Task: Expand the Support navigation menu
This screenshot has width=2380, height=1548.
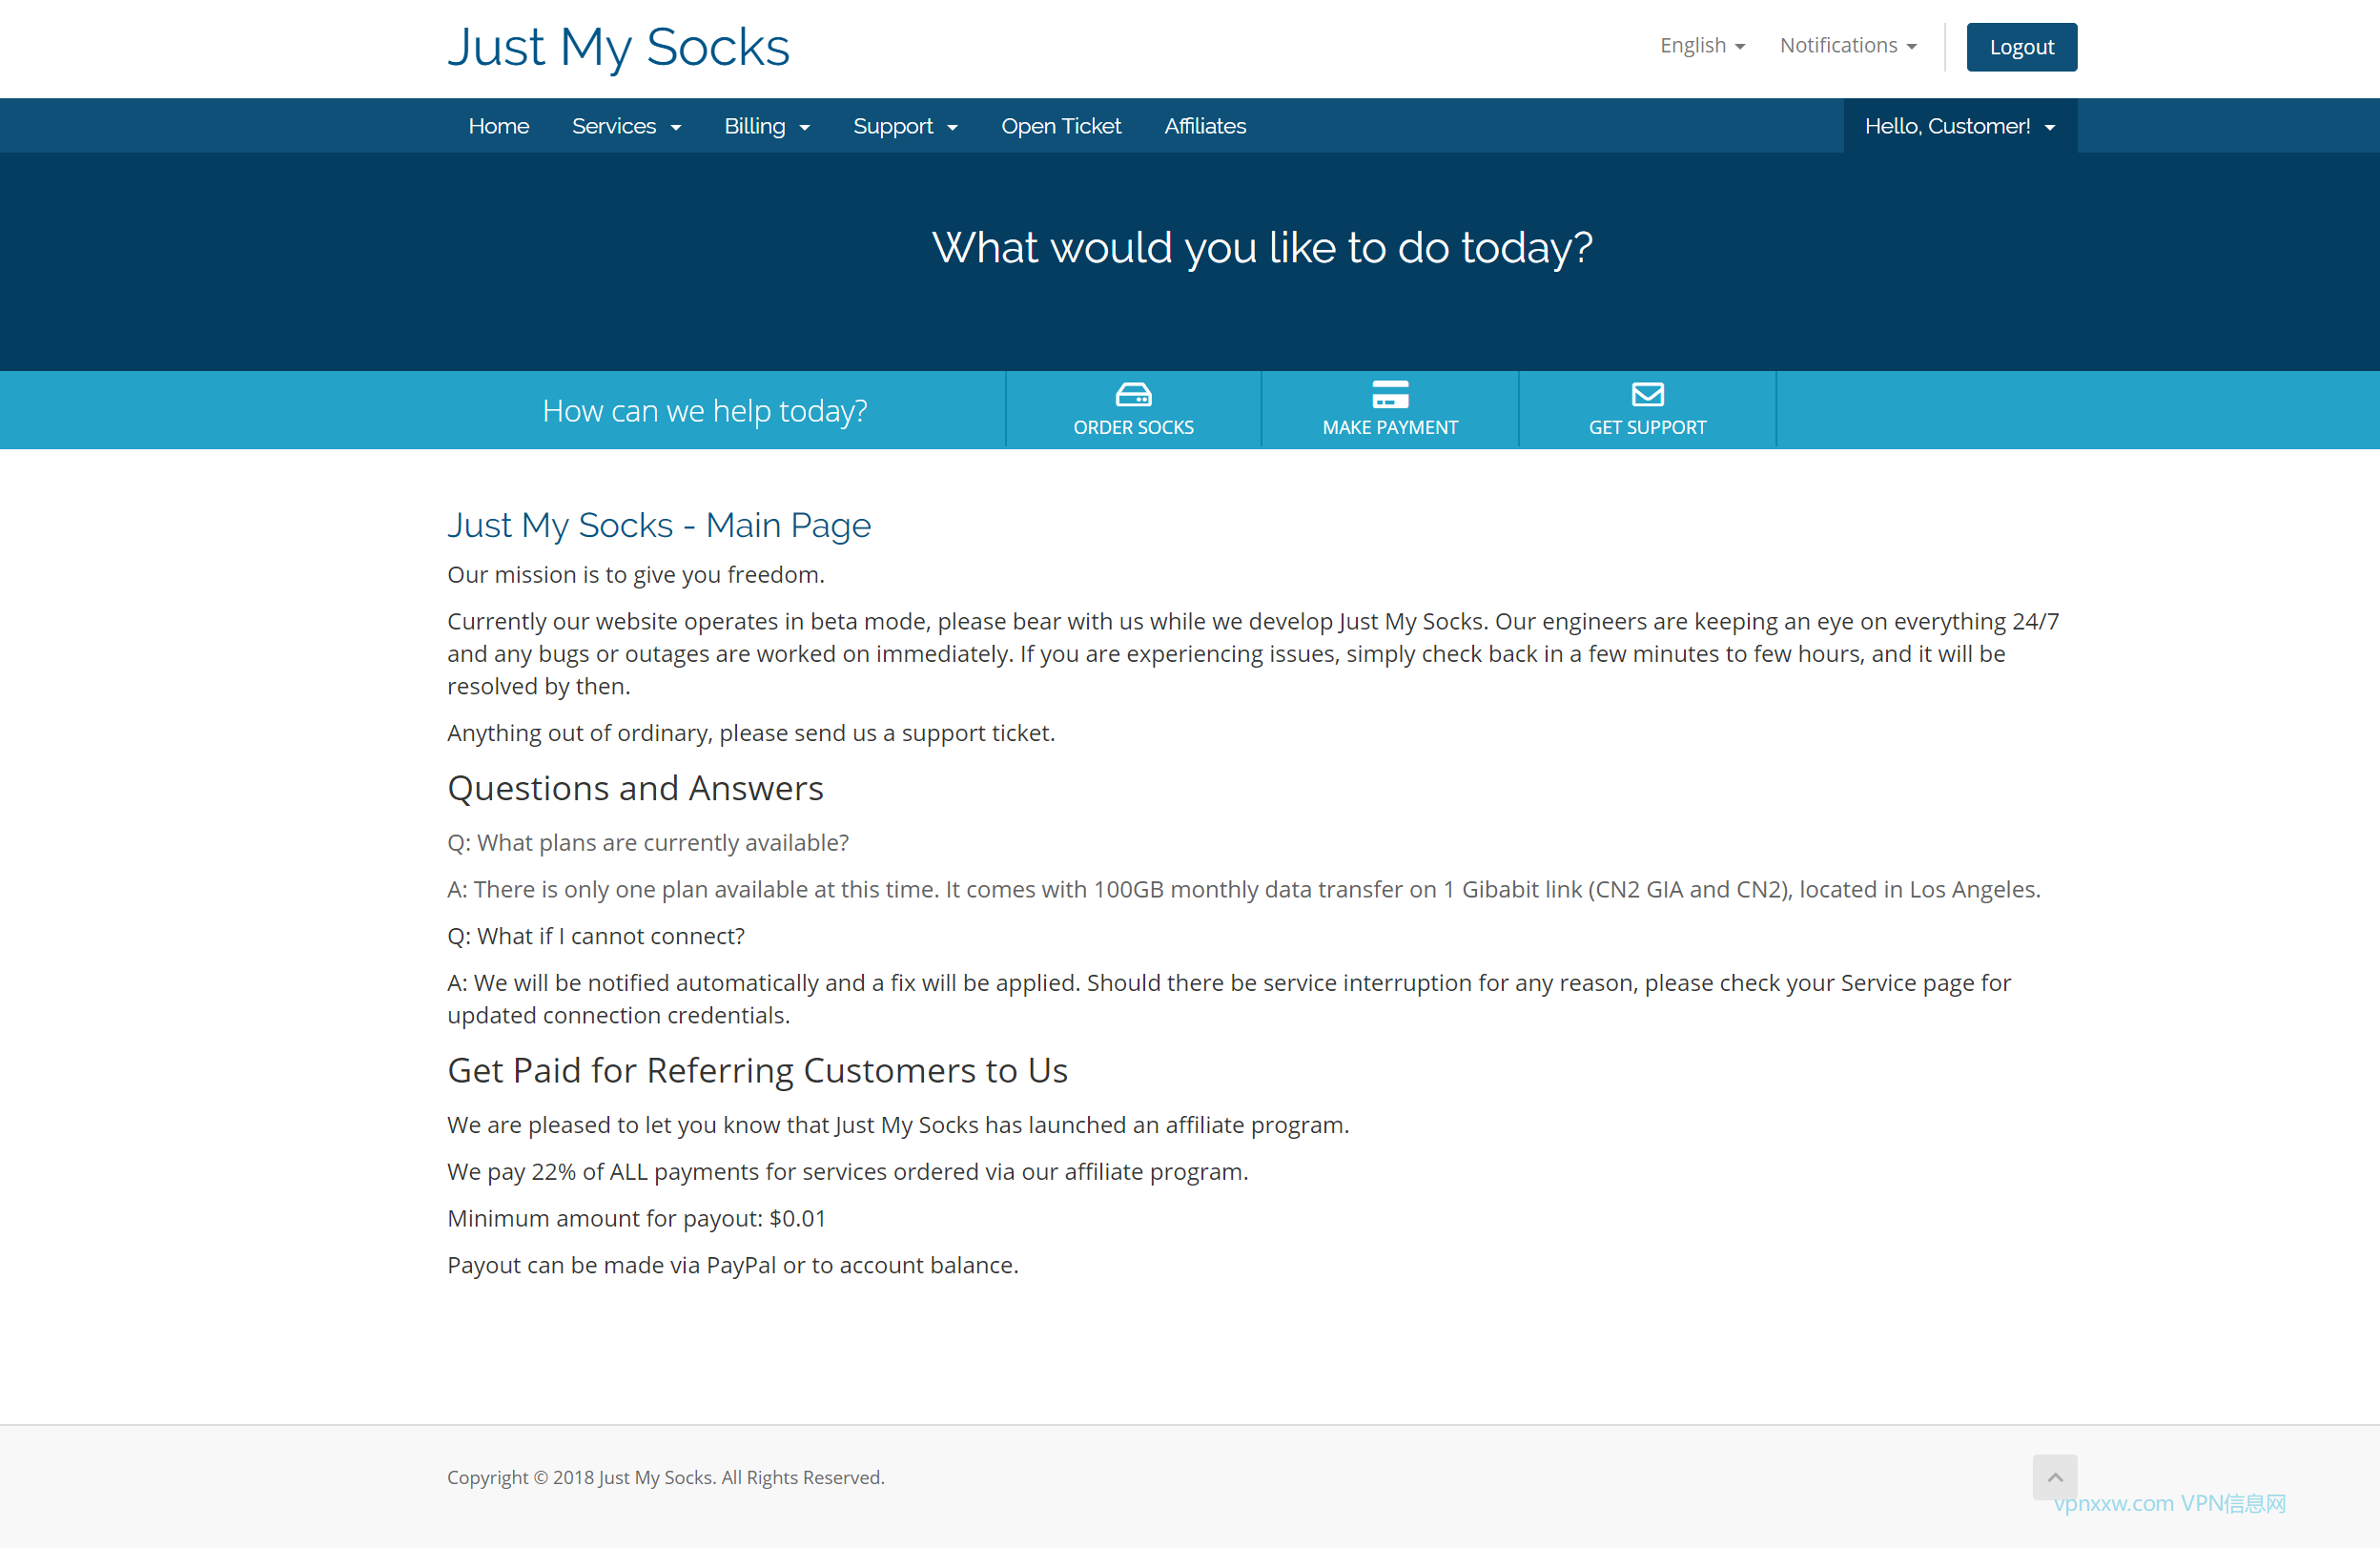Action: pyautogui.click(x=904, y=126)
